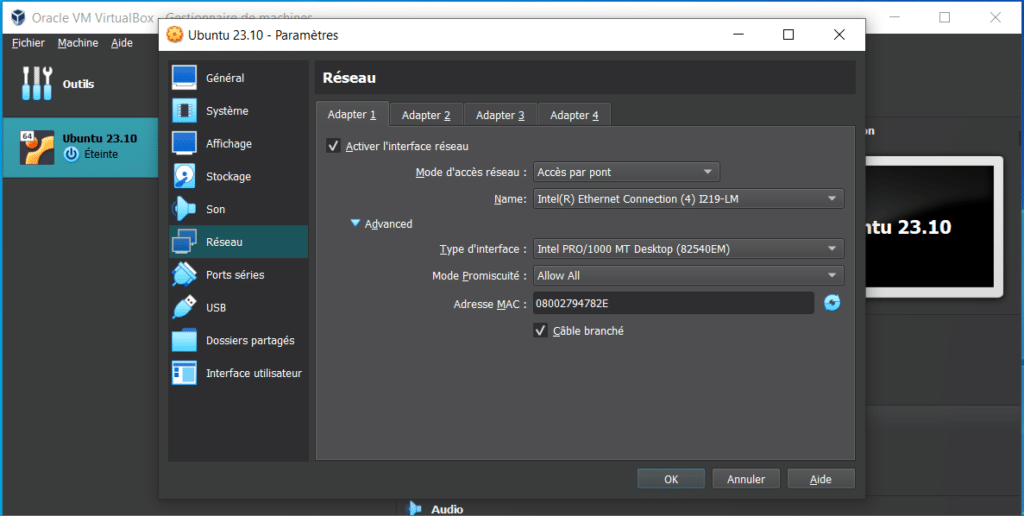Open the Stockage disk icon
1024x516 pixels.
pos(184,176)
